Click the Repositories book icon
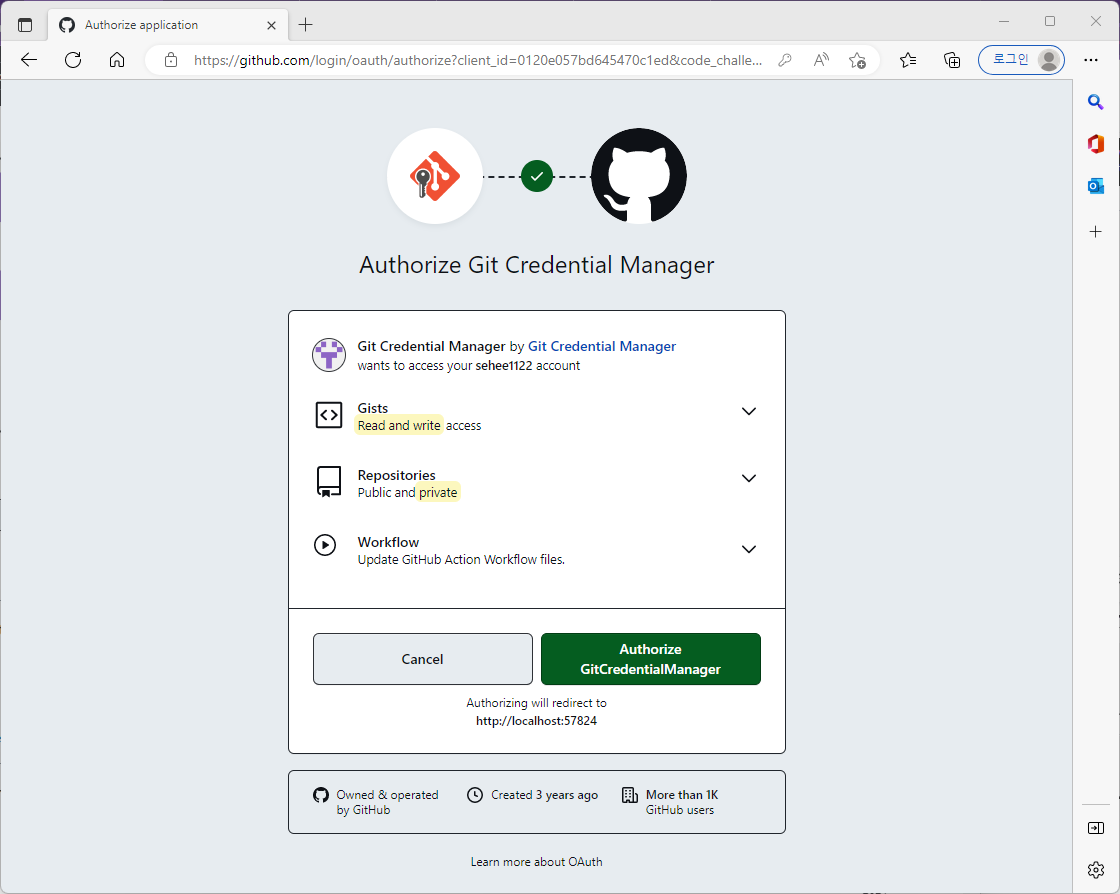Screen dimensions: 1120x894 (329, 482)
